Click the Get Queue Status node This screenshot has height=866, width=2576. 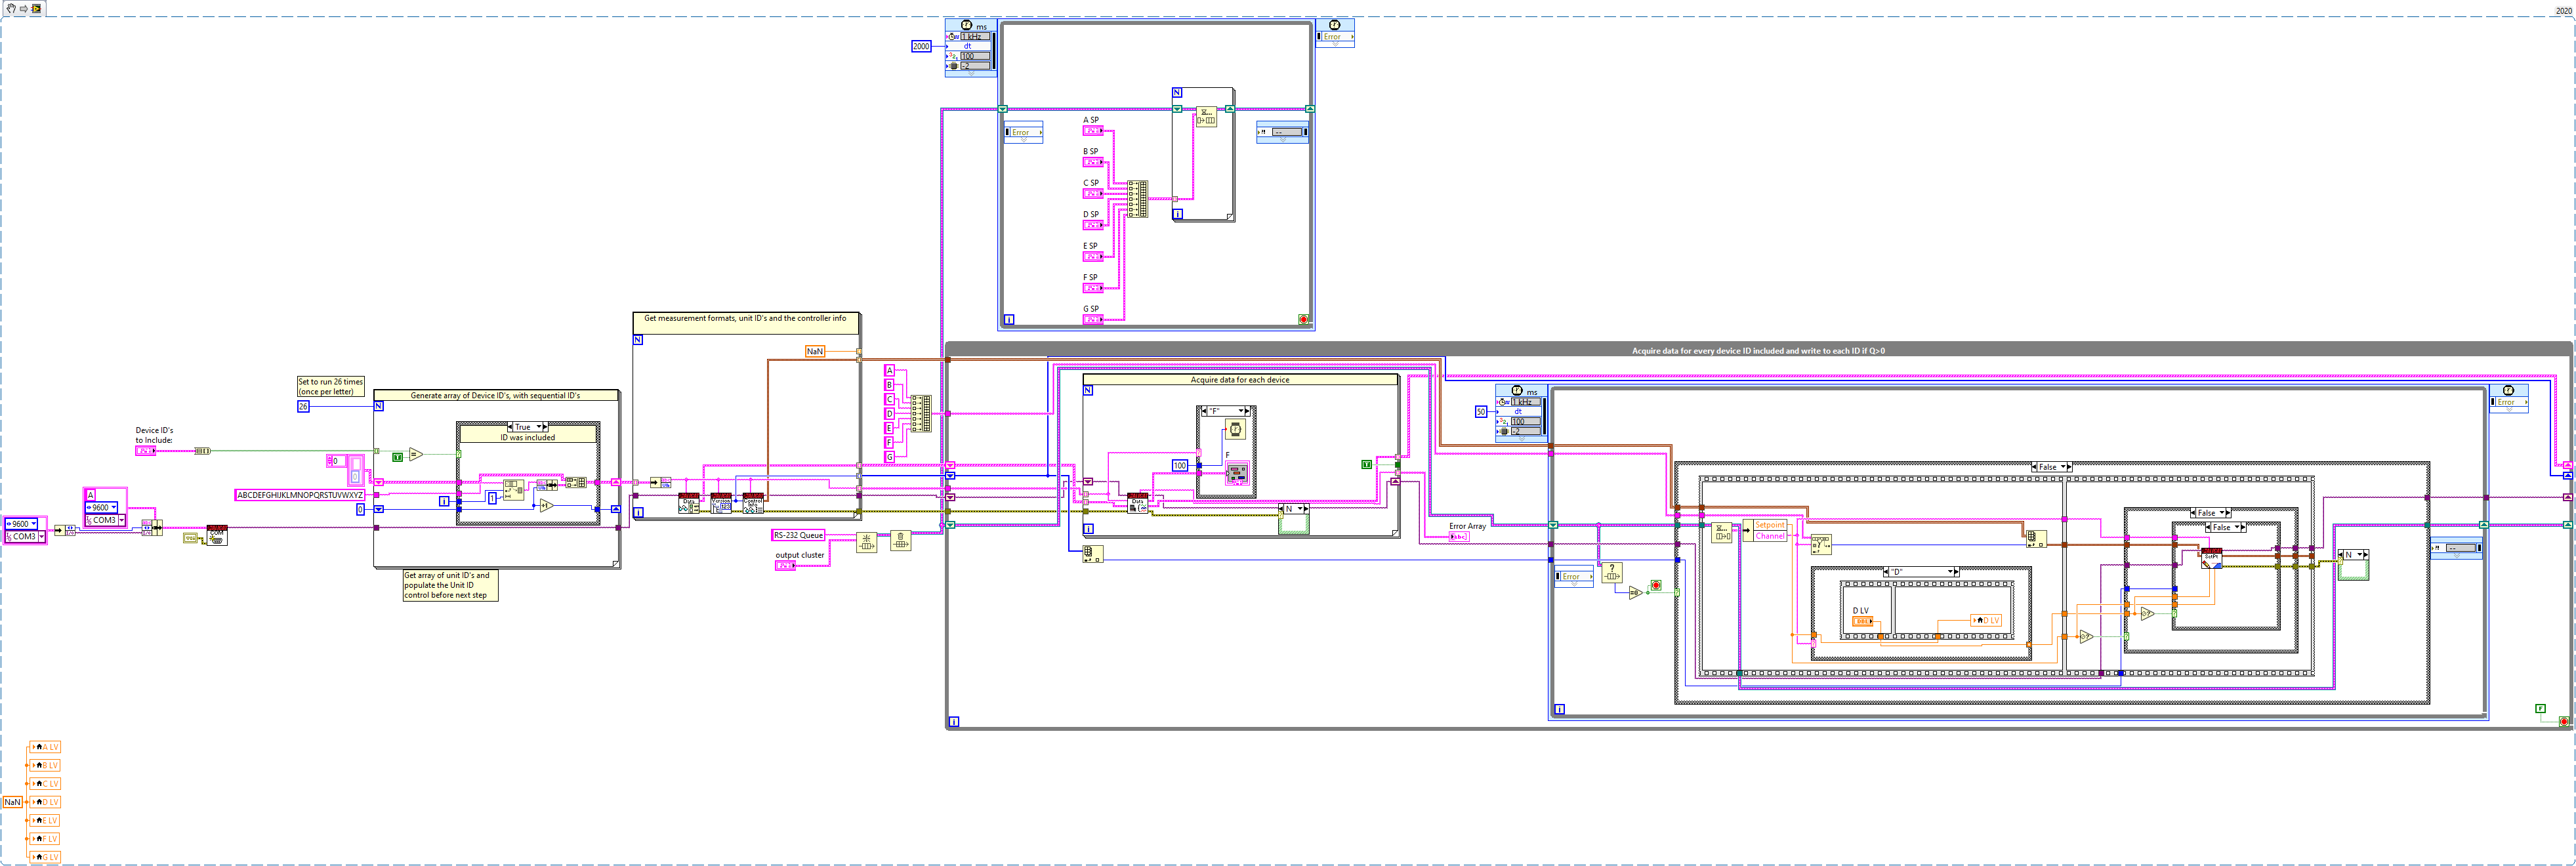tap(1611, 572)
